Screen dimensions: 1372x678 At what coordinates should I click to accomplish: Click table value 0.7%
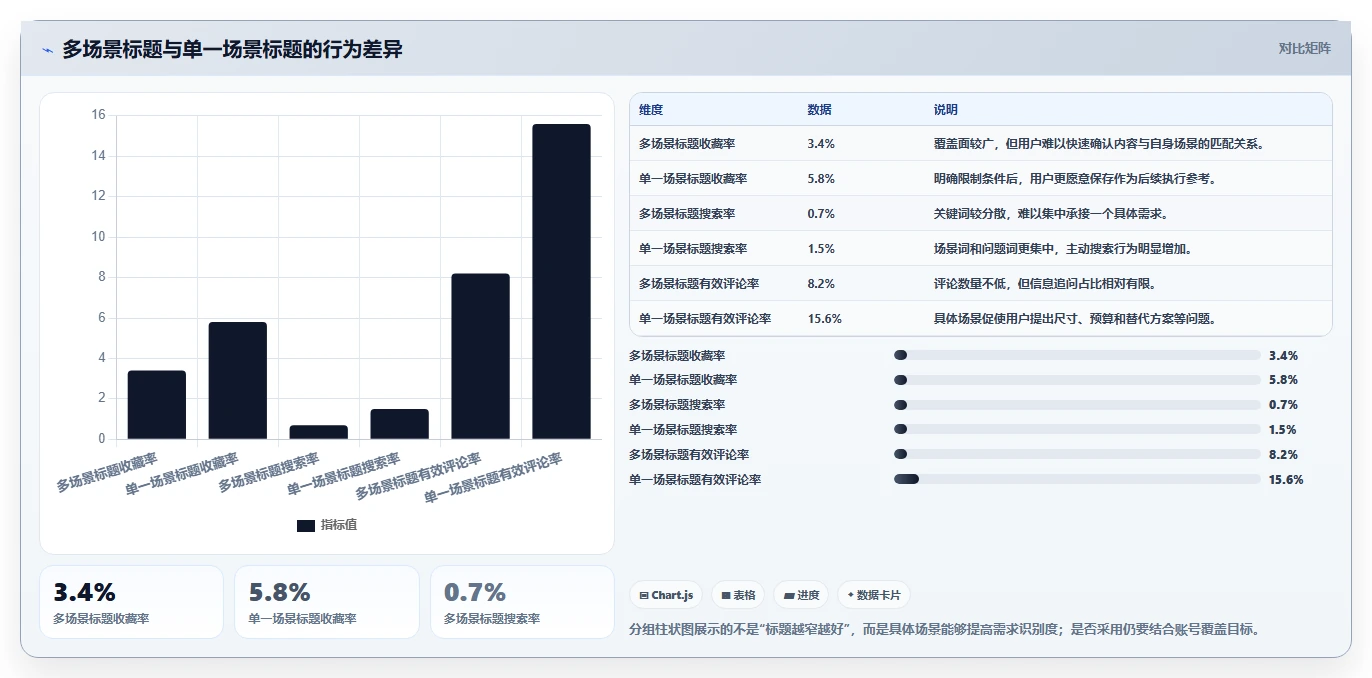click(821, 214)
